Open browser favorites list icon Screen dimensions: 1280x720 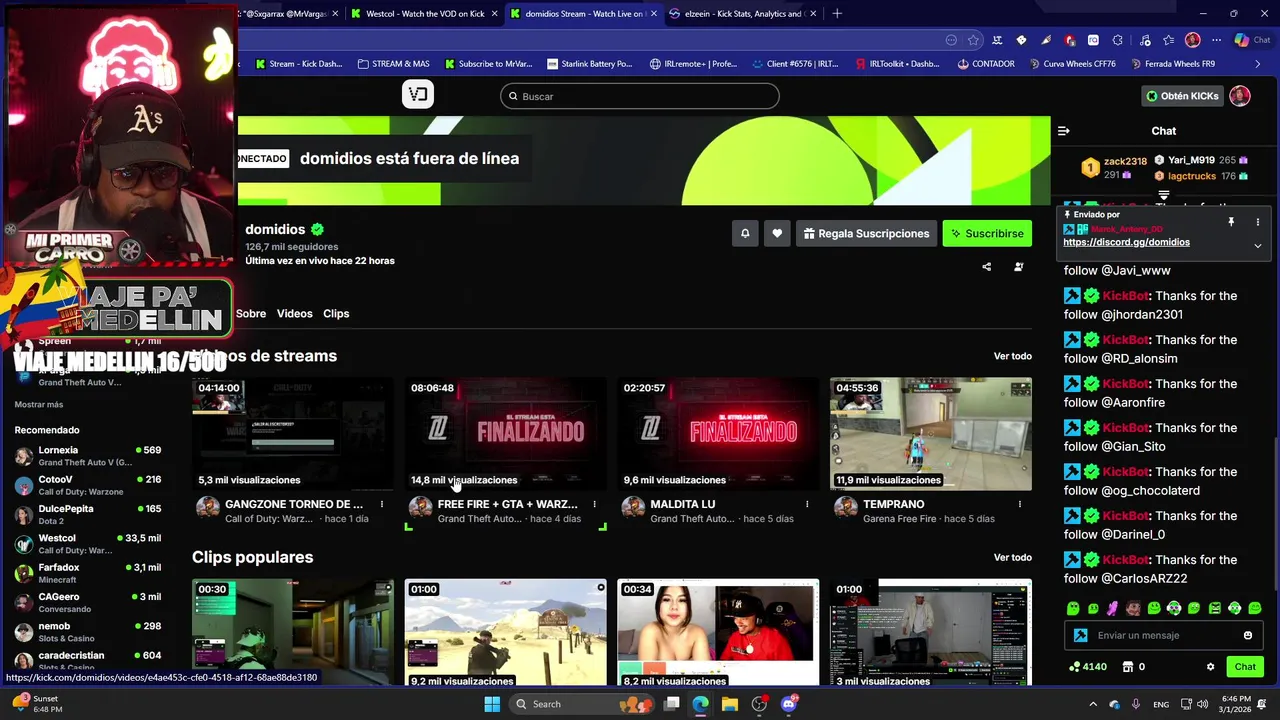(x=1169, y=40)
